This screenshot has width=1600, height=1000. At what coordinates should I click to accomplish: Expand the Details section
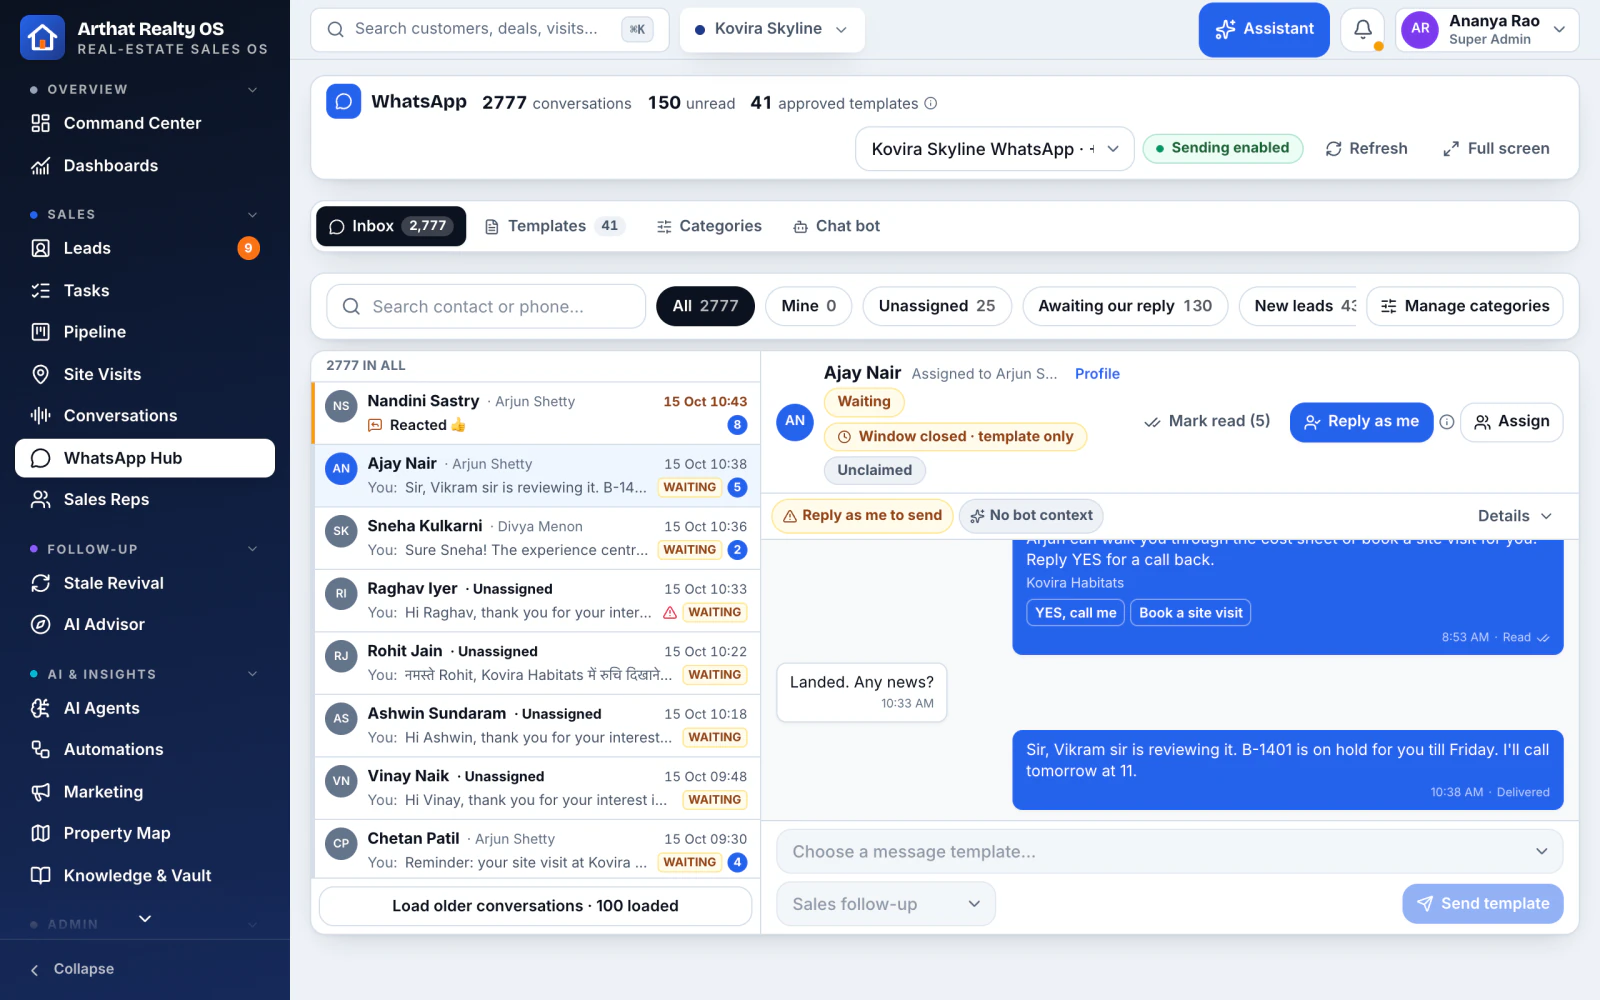(1514, 516)
